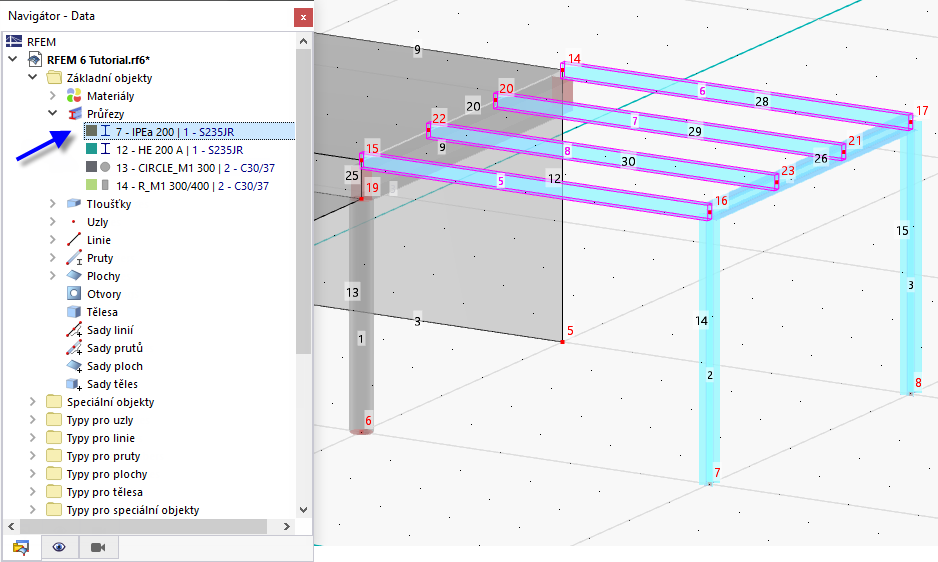The image size is (938, 562).
Task: Click the light green swatch of section 14
Action: (92, 184)
